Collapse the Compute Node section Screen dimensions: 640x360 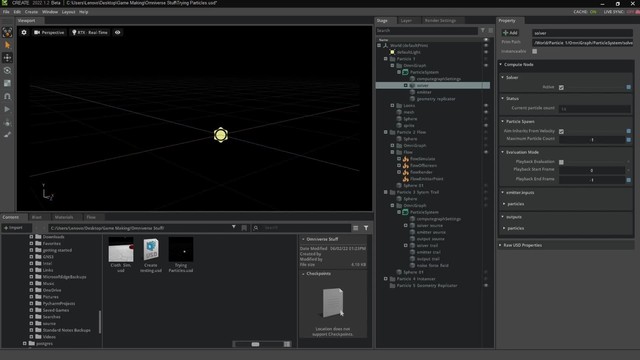pos(500,64)
